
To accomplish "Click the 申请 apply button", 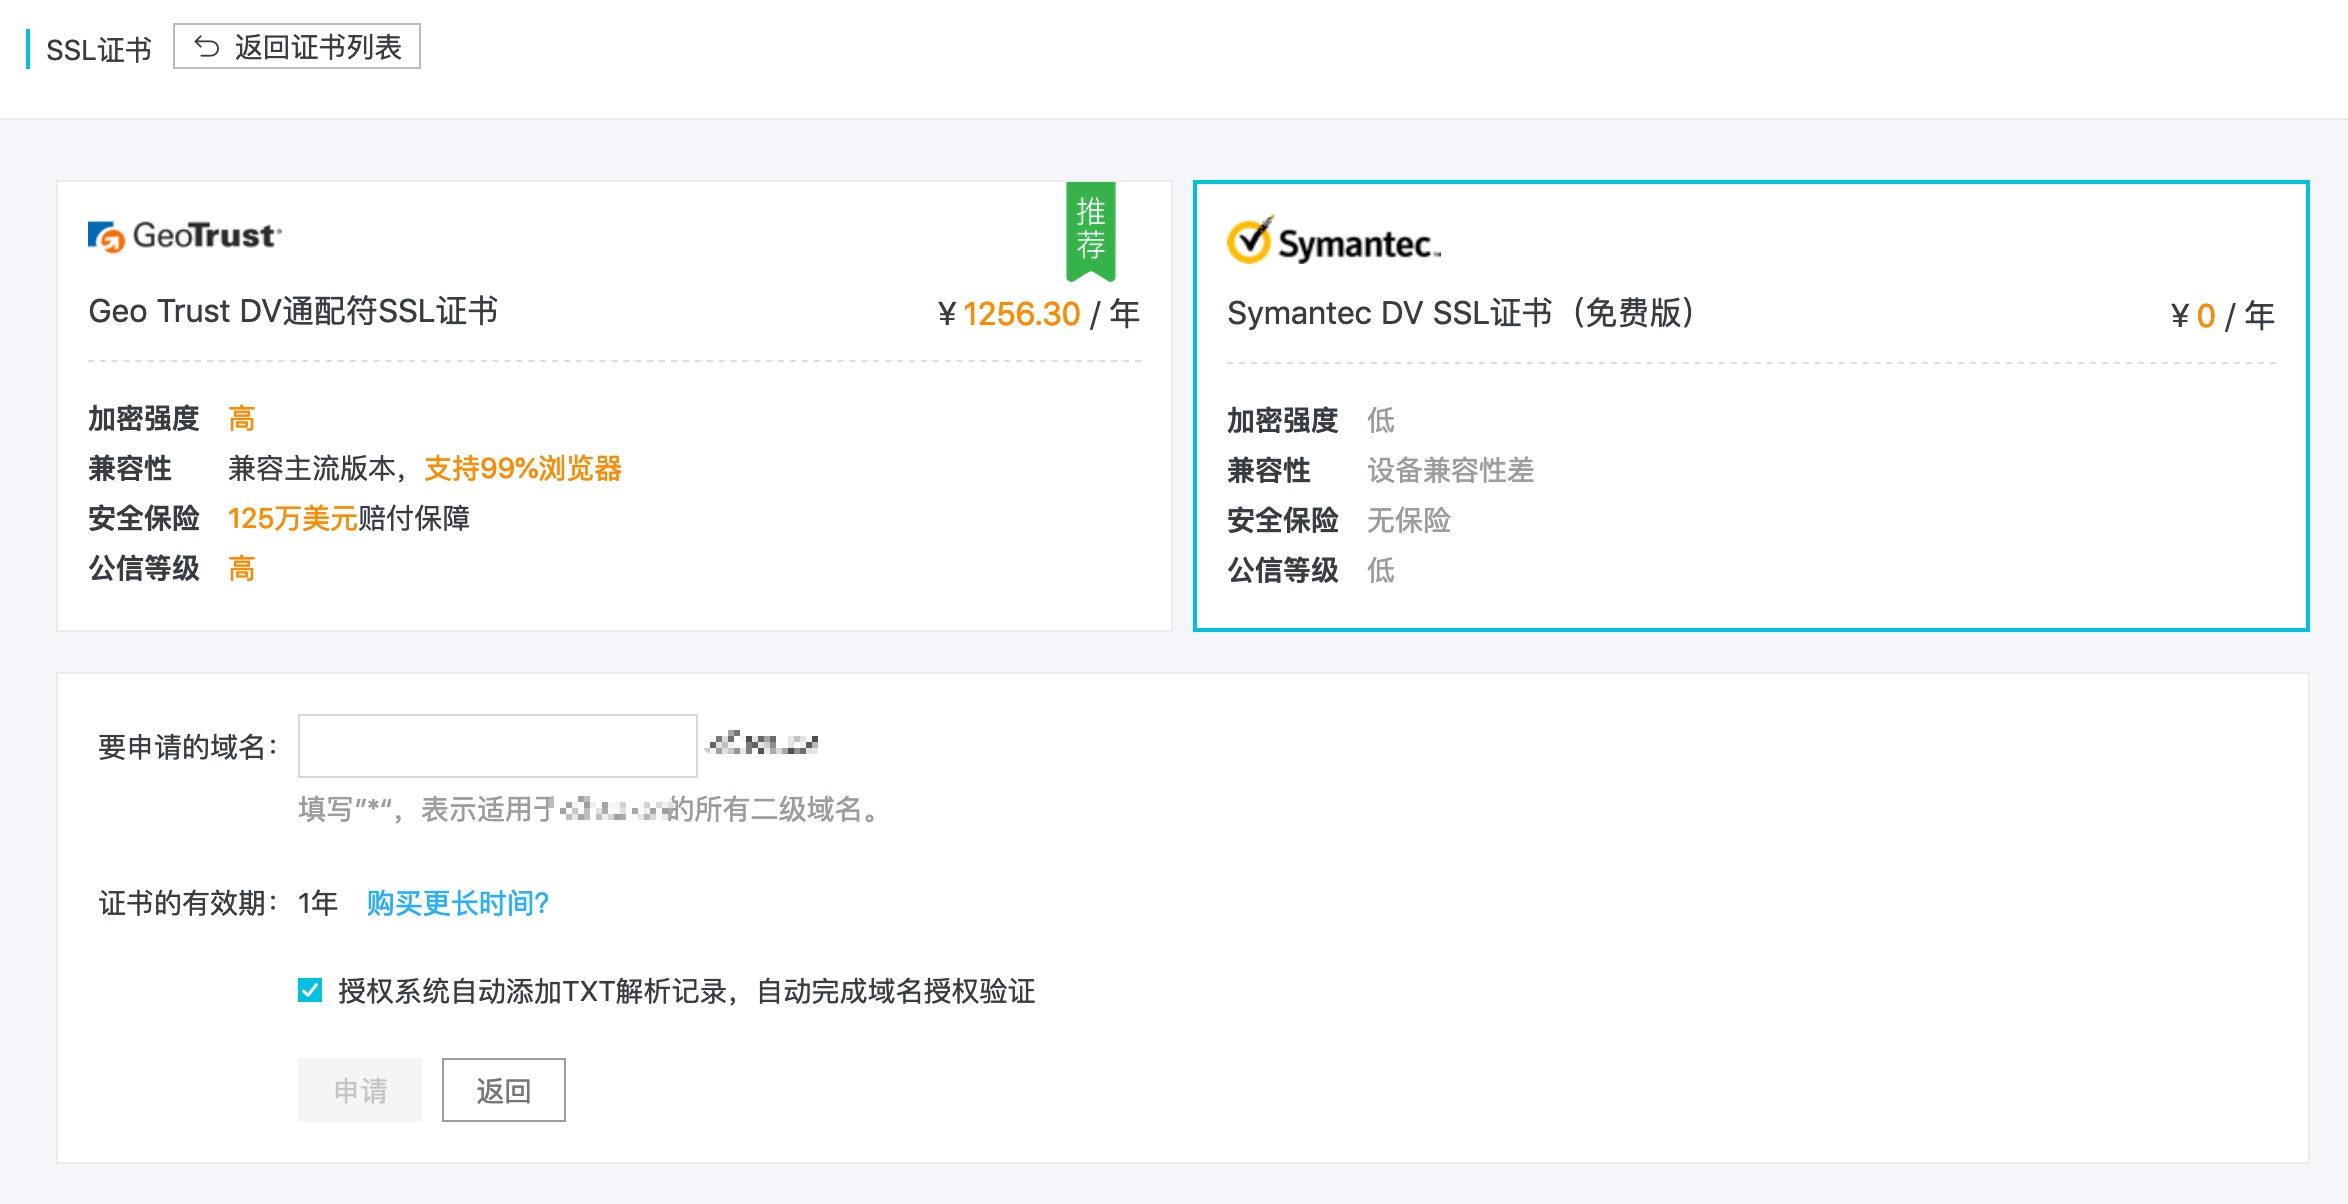I will click(x=360, y=1090).
